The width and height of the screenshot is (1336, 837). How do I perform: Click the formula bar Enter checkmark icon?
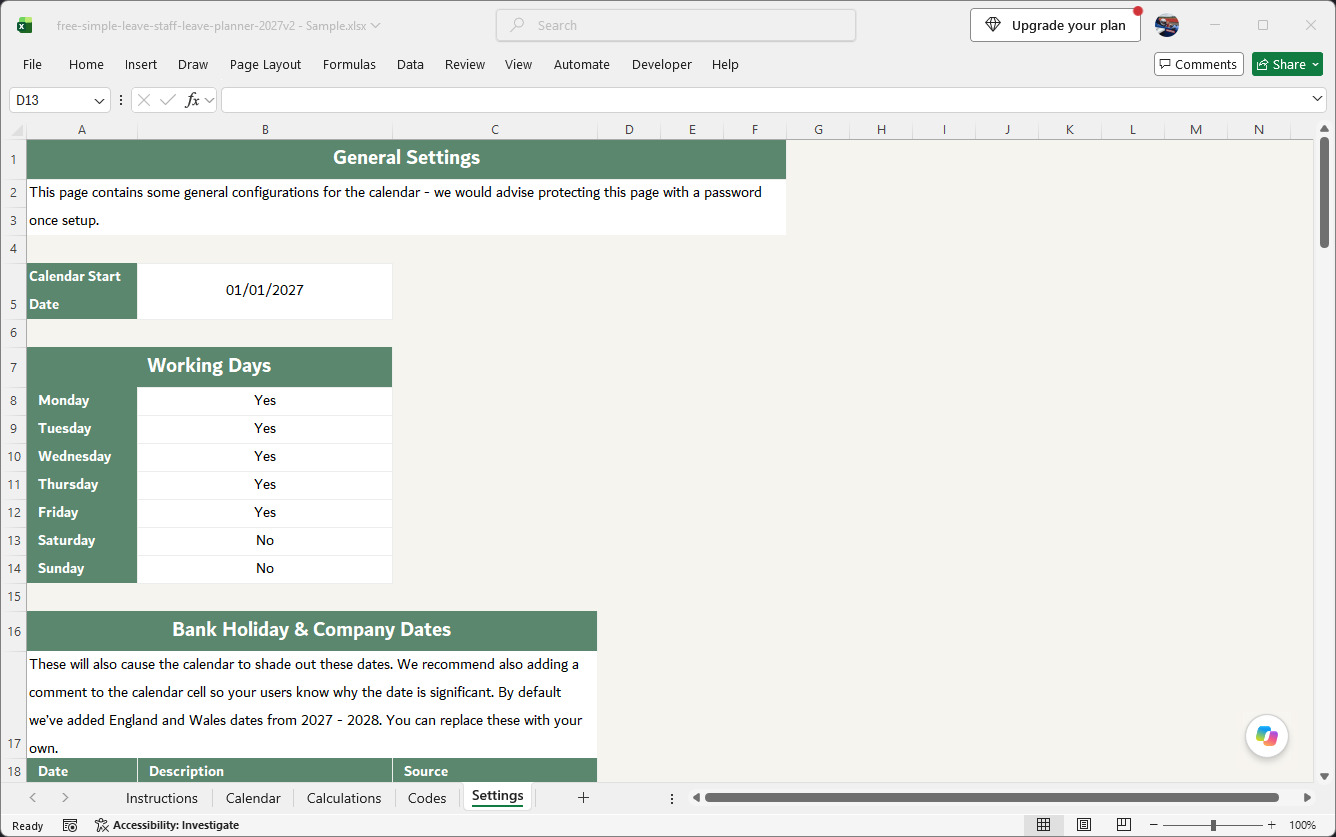pyautogui.click(x=168, y=100)
